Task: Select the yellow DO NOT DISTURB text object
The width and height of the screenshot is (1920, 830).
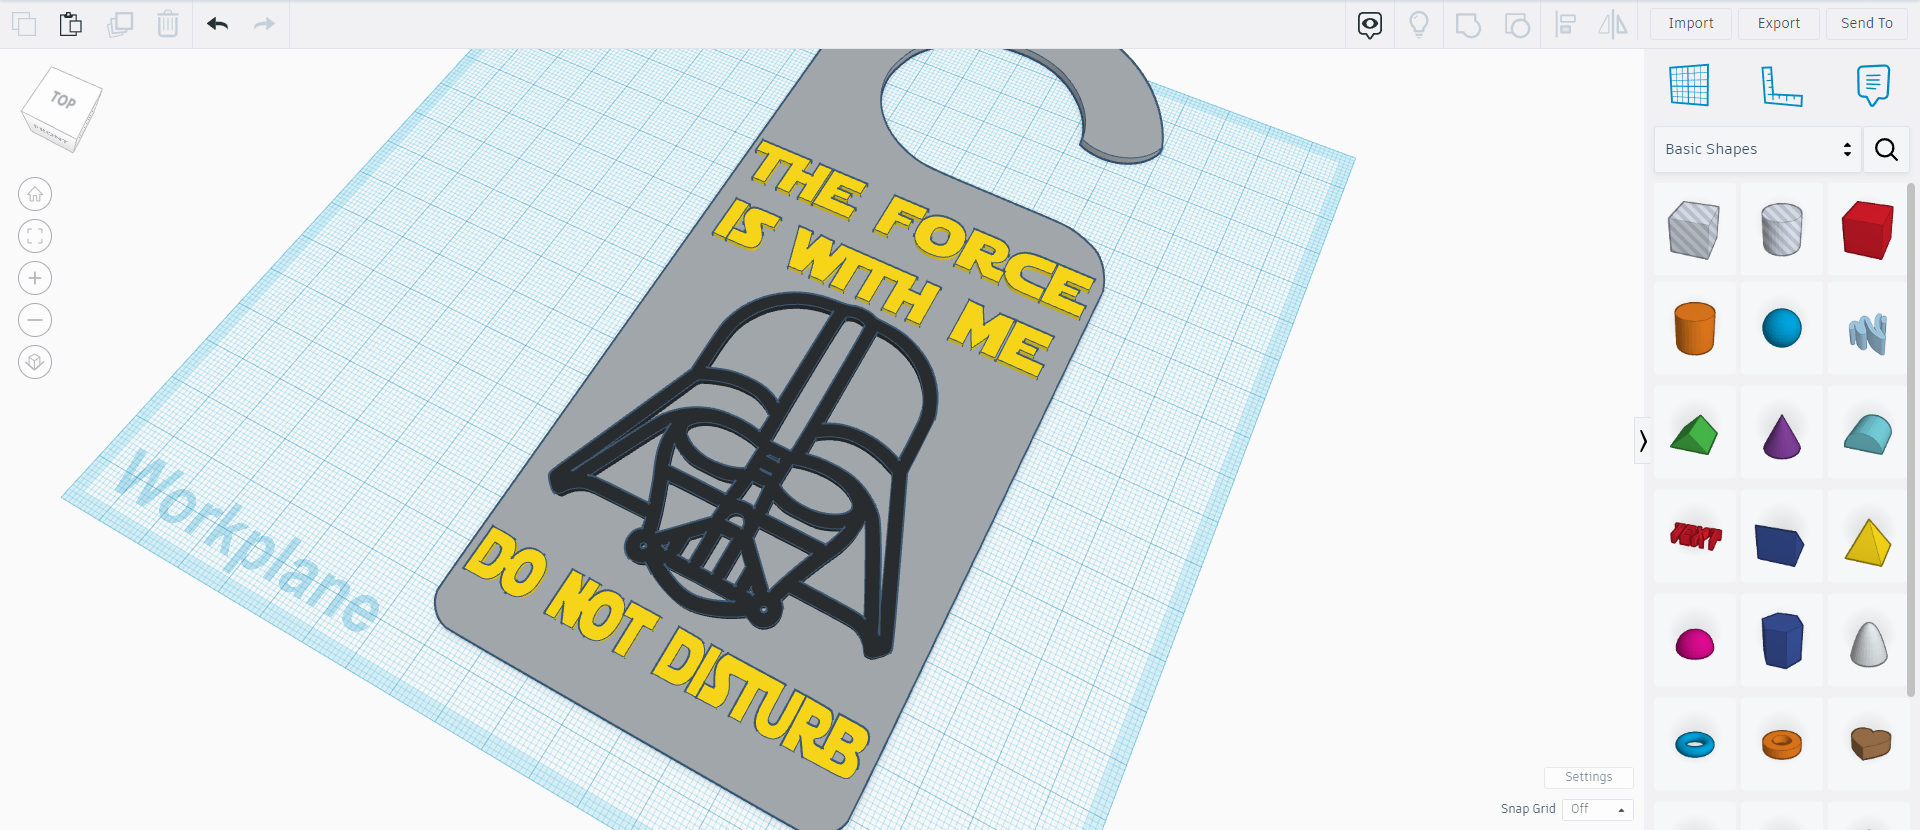Action: tap(667, 654)
